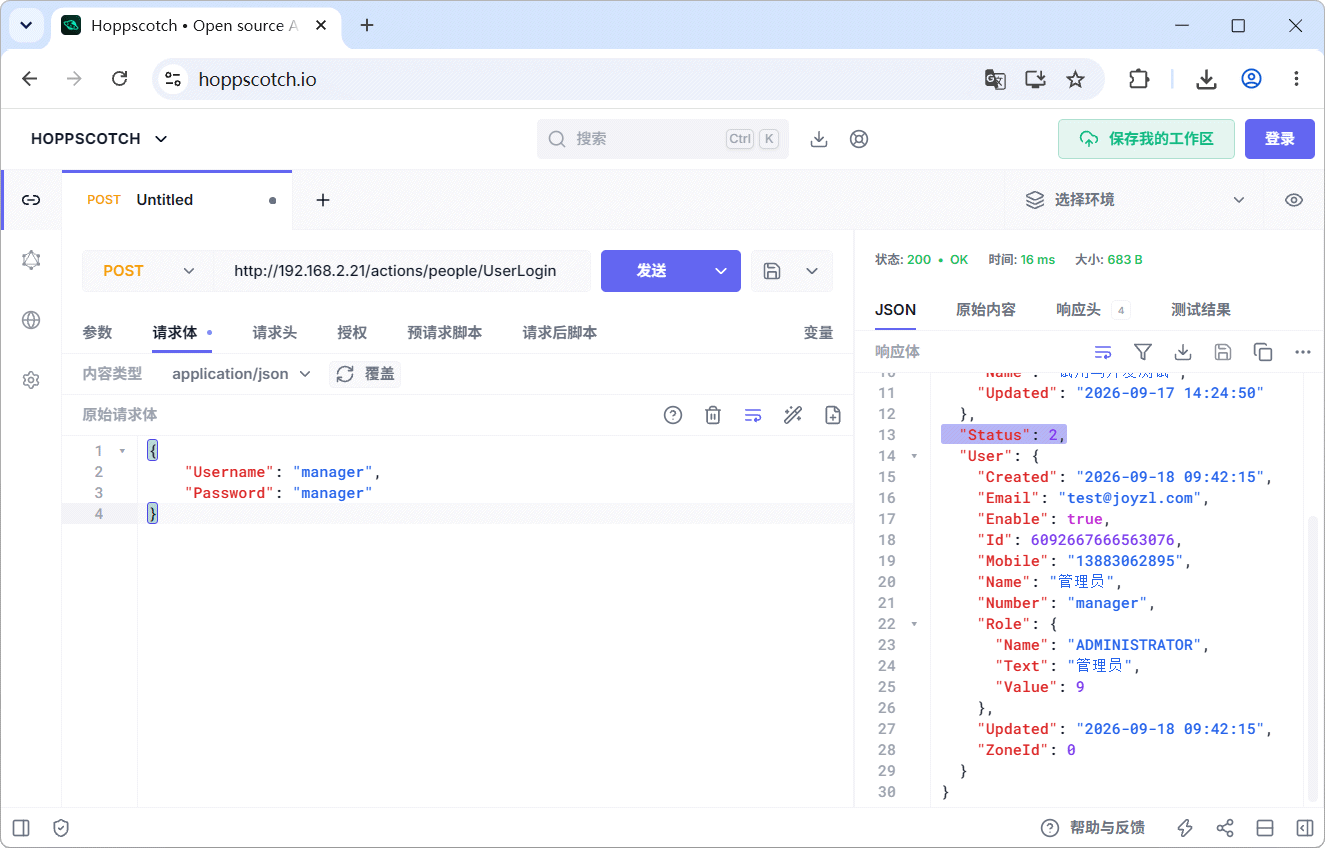
Task: Click 帮助与反馈 help and feedback
Action: click(1092, 828)
